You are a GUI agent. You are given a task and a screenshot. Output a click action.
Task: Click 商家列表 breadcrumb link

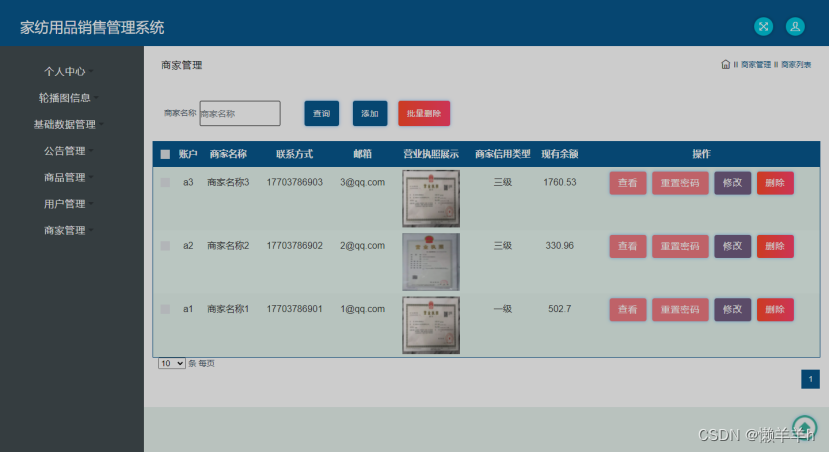(x=796, y=65)
